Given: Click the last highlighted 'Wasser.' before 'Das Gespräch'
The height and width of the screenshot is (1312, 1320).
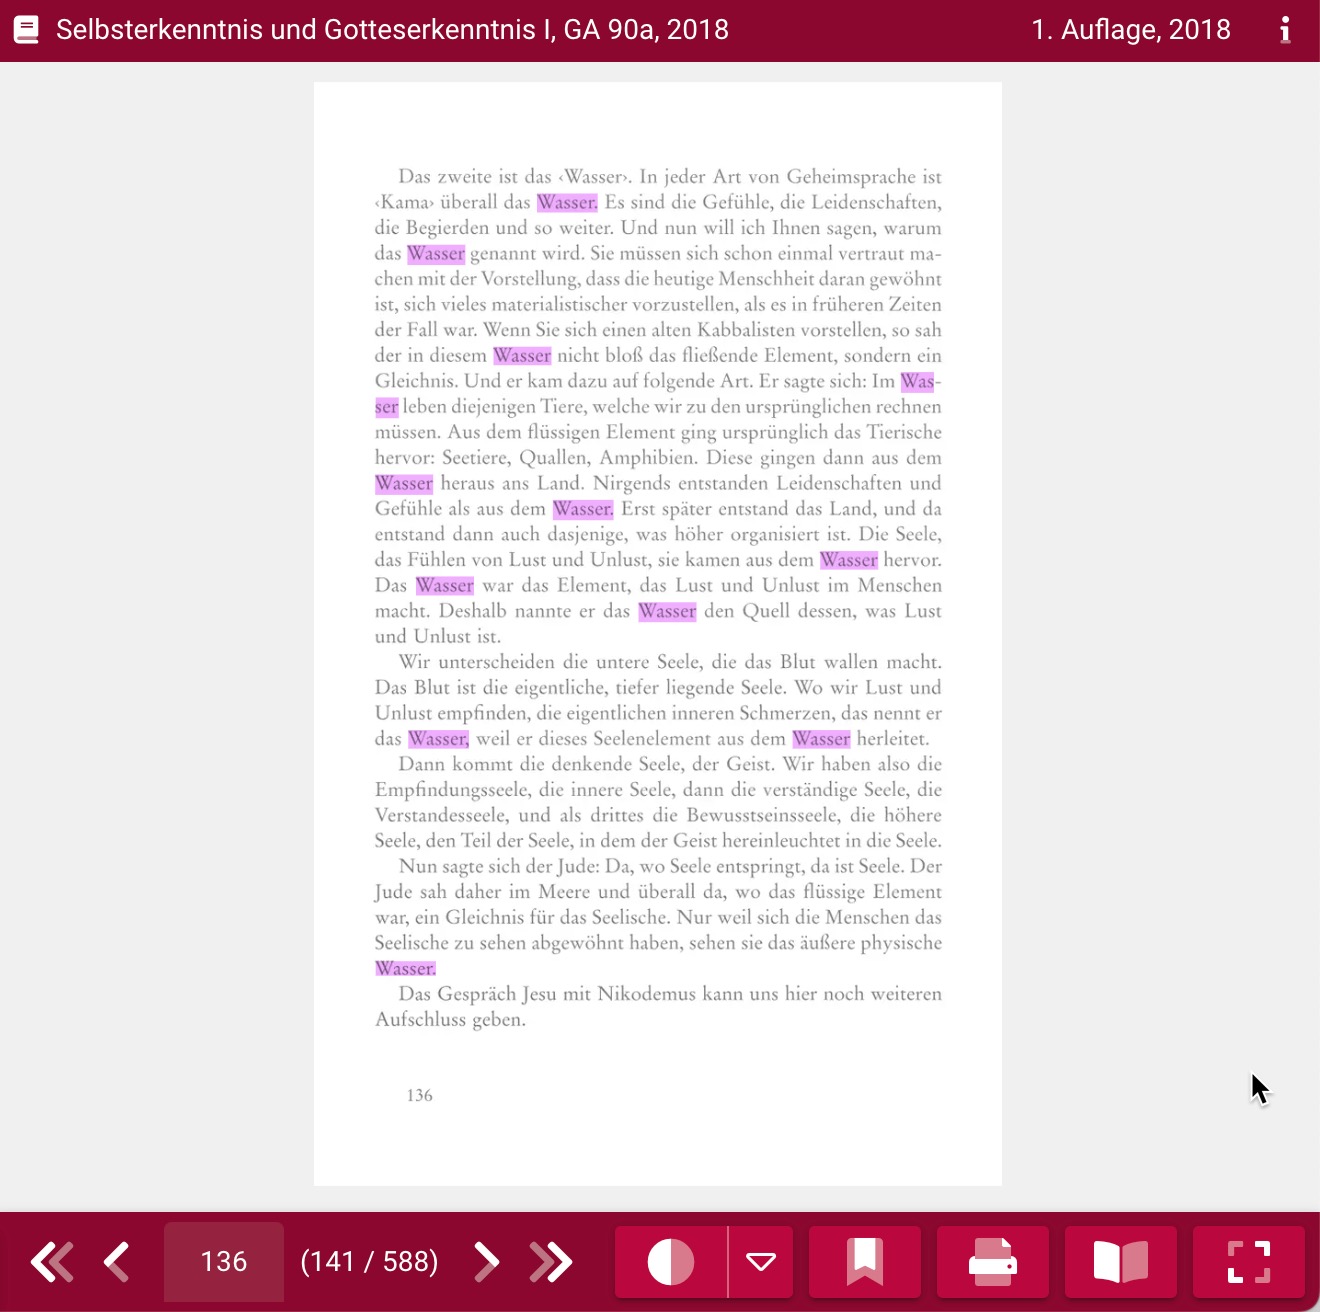Looking at the screenshot, I should pyautogui.click(x=405, y=969).
